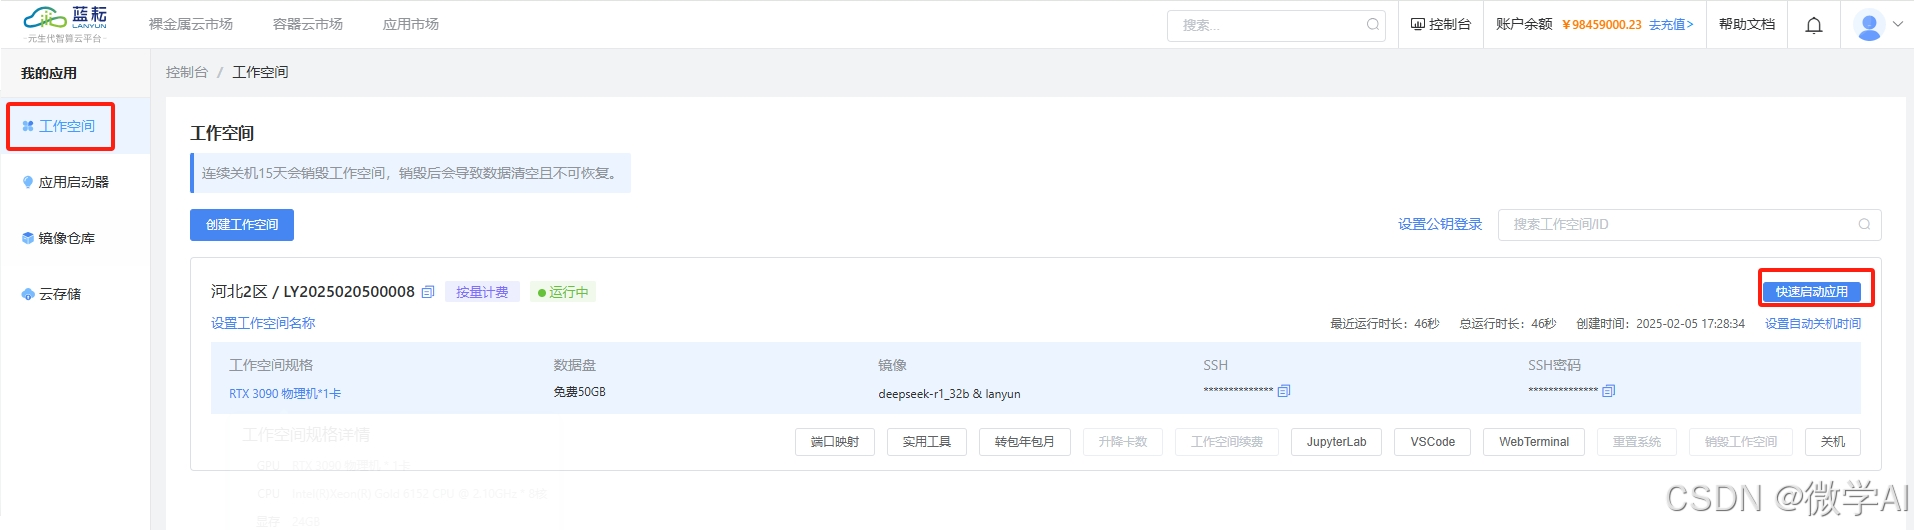The height and width of the screenshot is (530, 1914).
Task: Open JupyterLab
Action: 1337,442
